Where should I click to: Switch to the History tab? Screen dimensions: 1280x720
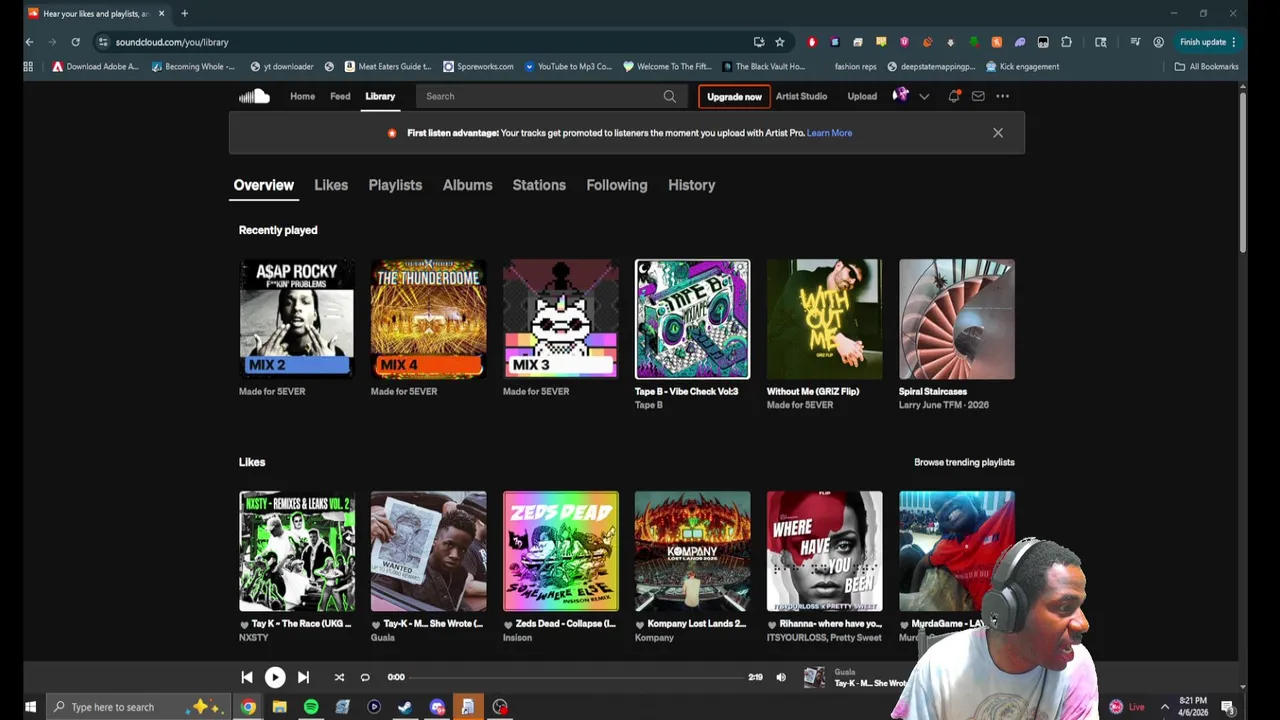pos(691,185)
